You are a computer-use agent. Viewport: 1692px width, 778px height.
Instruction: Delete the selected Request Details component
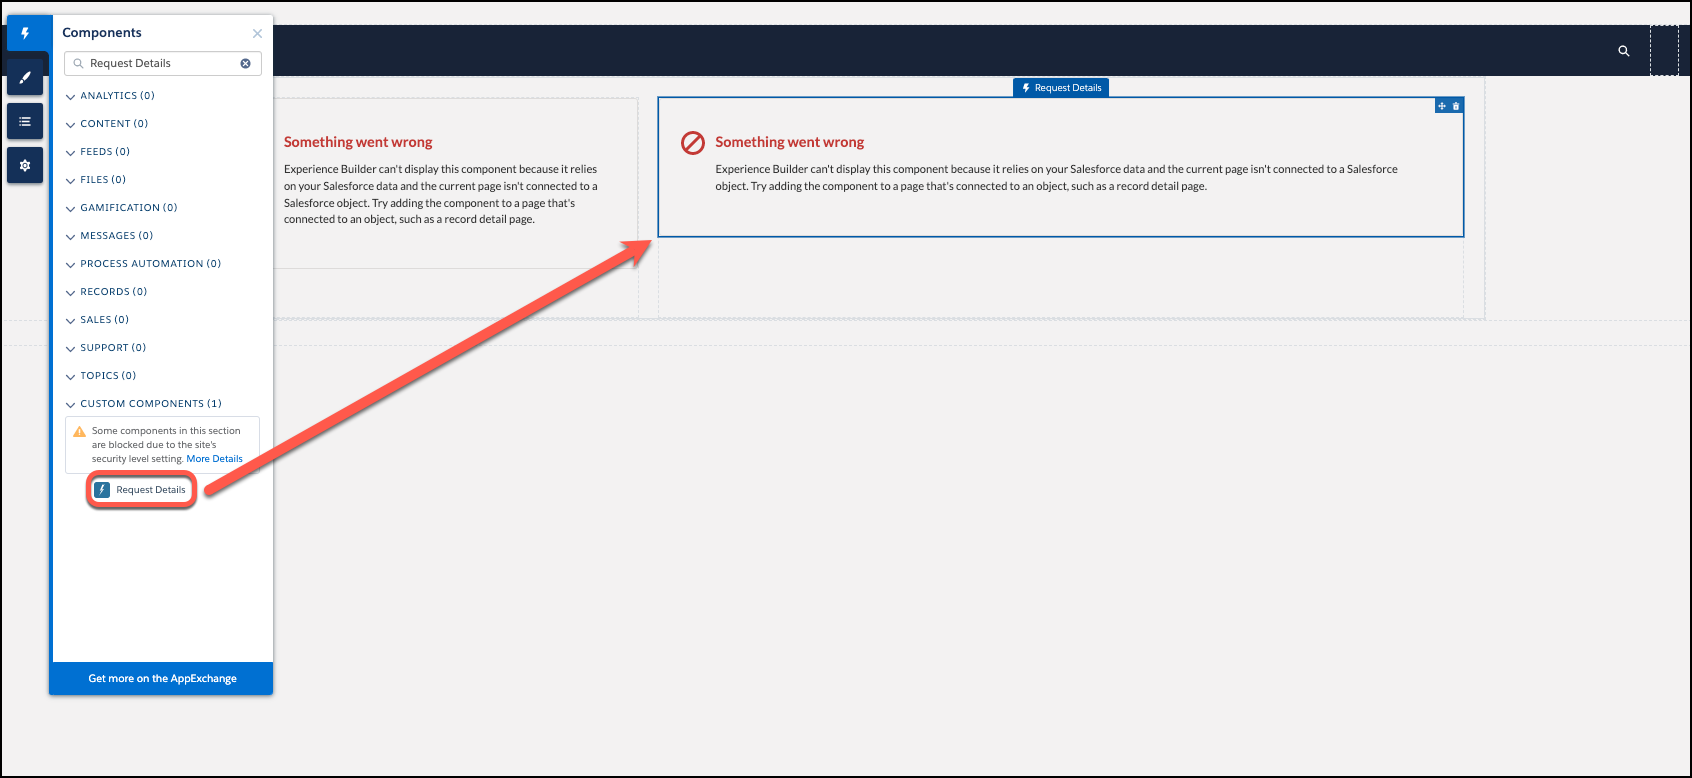click(x=1456, y=106)
